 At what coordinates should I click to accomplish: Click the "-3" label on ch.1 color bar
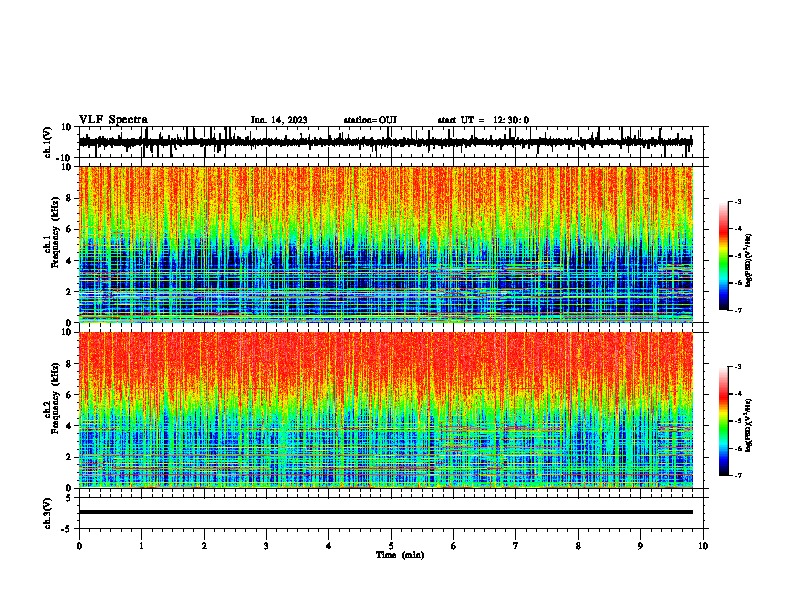[x=738, y=201]
